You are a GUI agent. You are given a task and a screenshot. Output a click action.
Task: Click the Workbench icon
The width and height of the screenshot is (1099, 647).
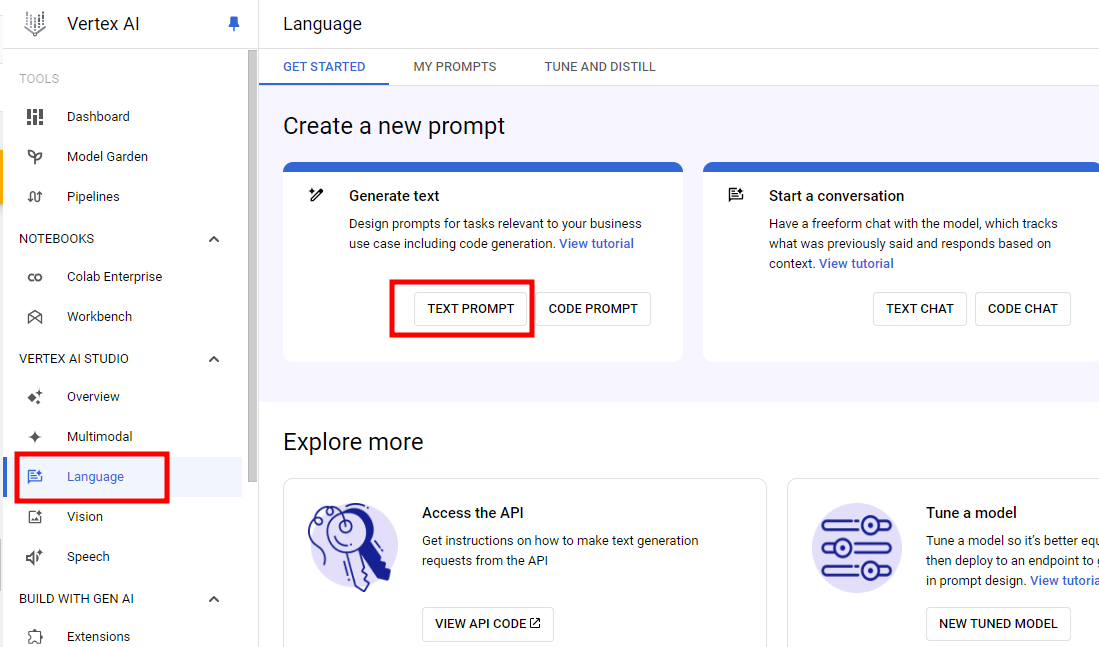click(x=35, y=317)
